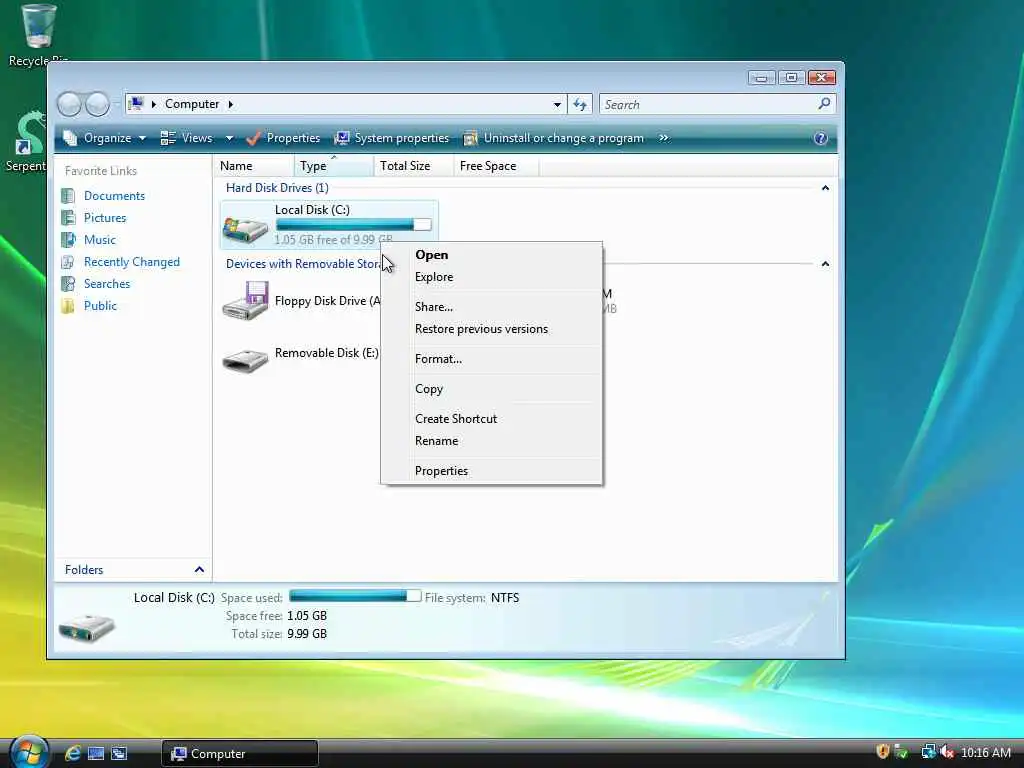This screenshot has width=1024, height=768.
Task: Sort by the Free Space column header
Action: tap(496, 166)
